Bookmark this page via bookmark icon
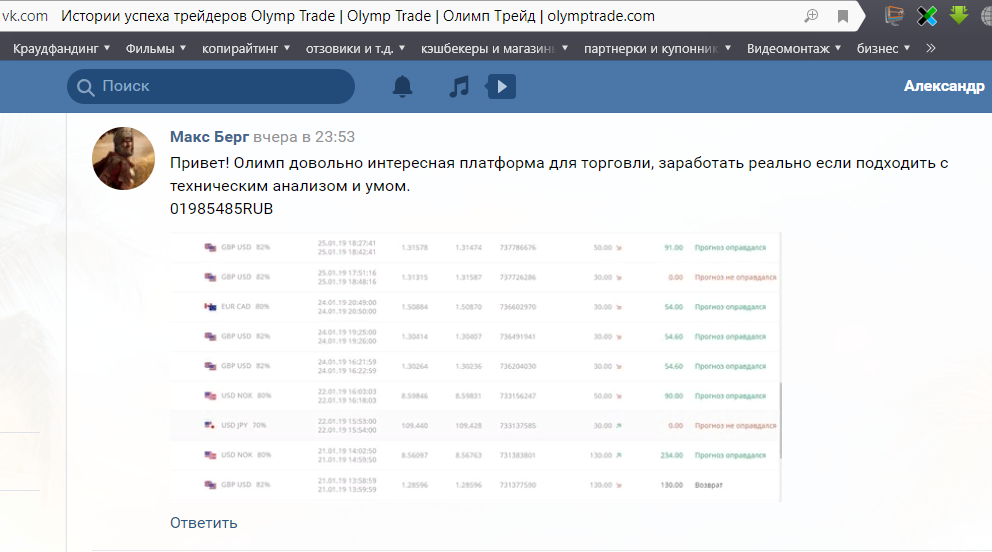The width and height of the screenshot is (992, 552). [843, 16]
